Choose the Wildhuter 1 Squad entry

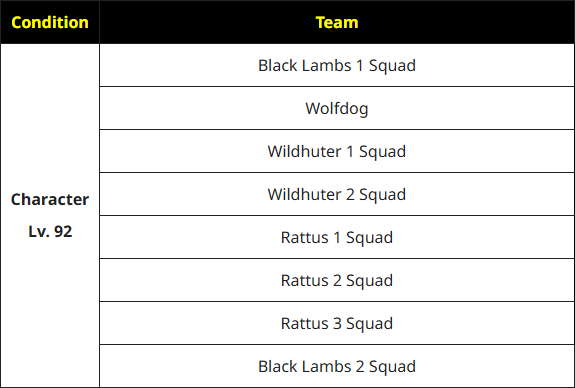coord(337,151)
